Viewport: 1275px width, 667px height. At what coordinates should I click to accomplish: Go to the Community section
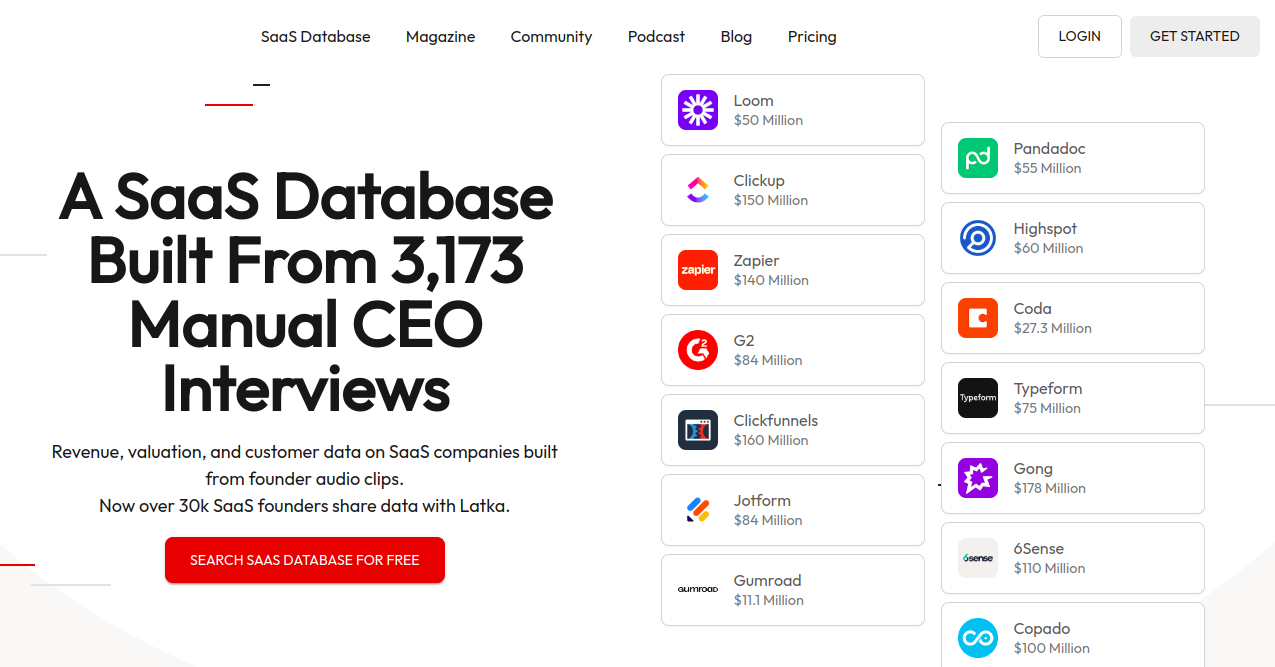coord(551,37)
